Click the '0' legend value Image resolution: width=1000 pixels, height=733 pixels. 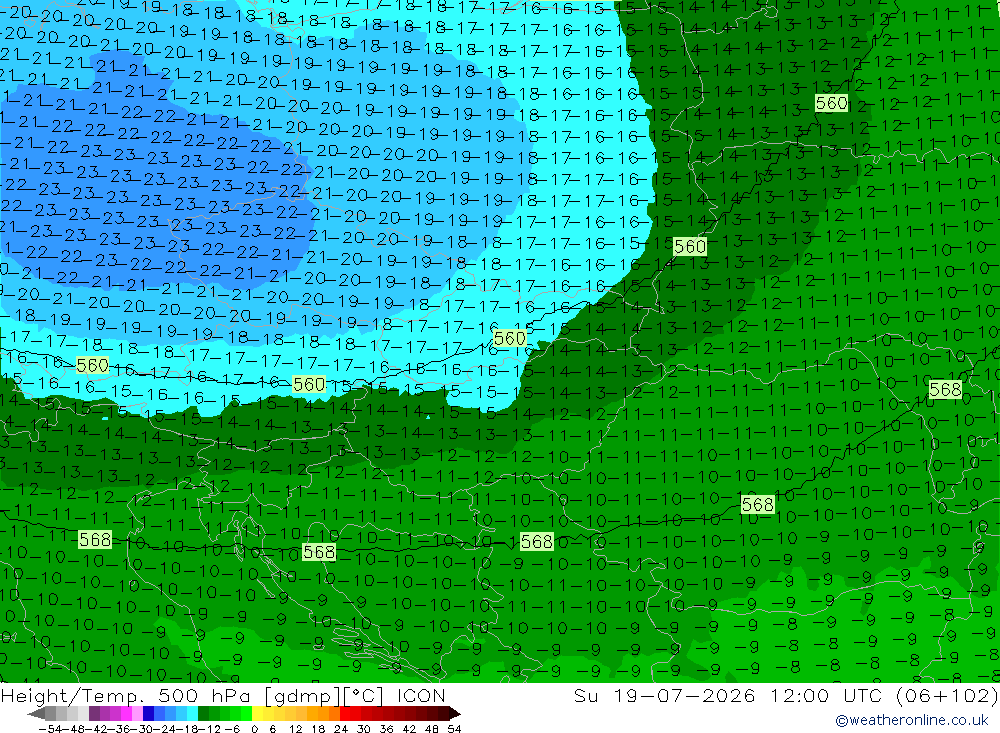(254, 729)
